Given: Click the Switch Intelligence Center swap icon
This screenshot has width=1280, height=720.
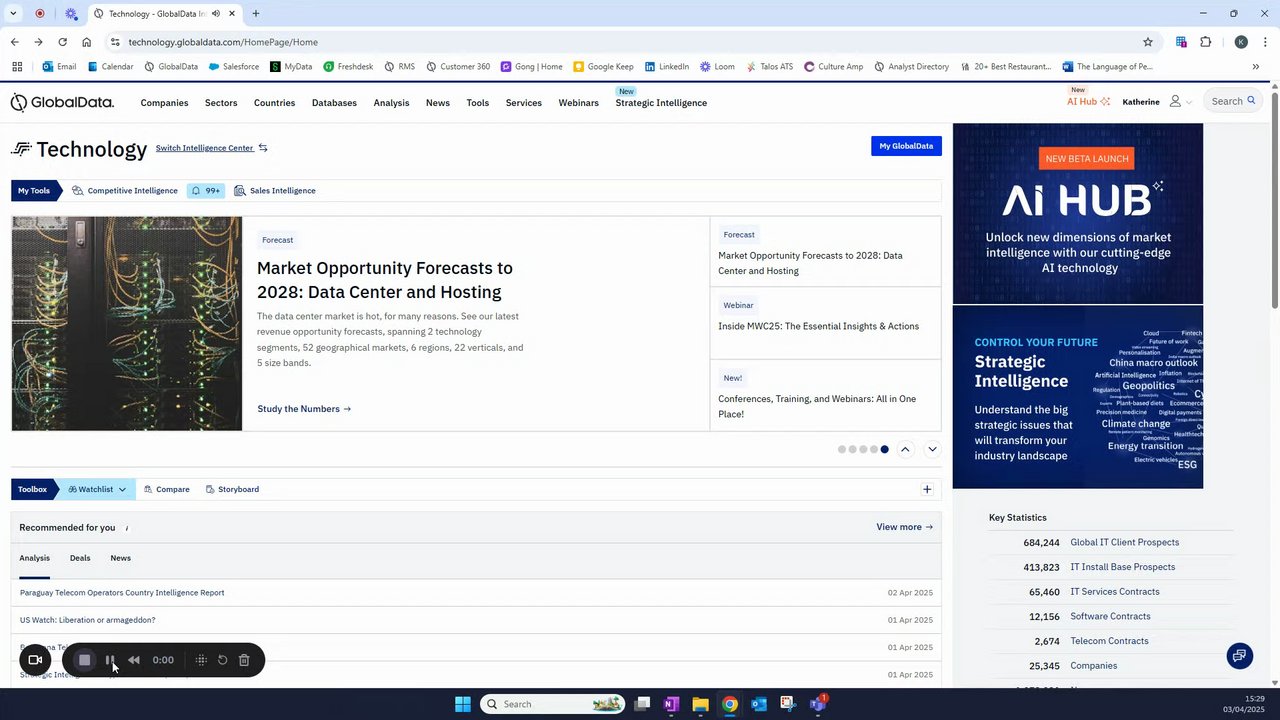Looking at the screenshot, I should click(263, 148).
